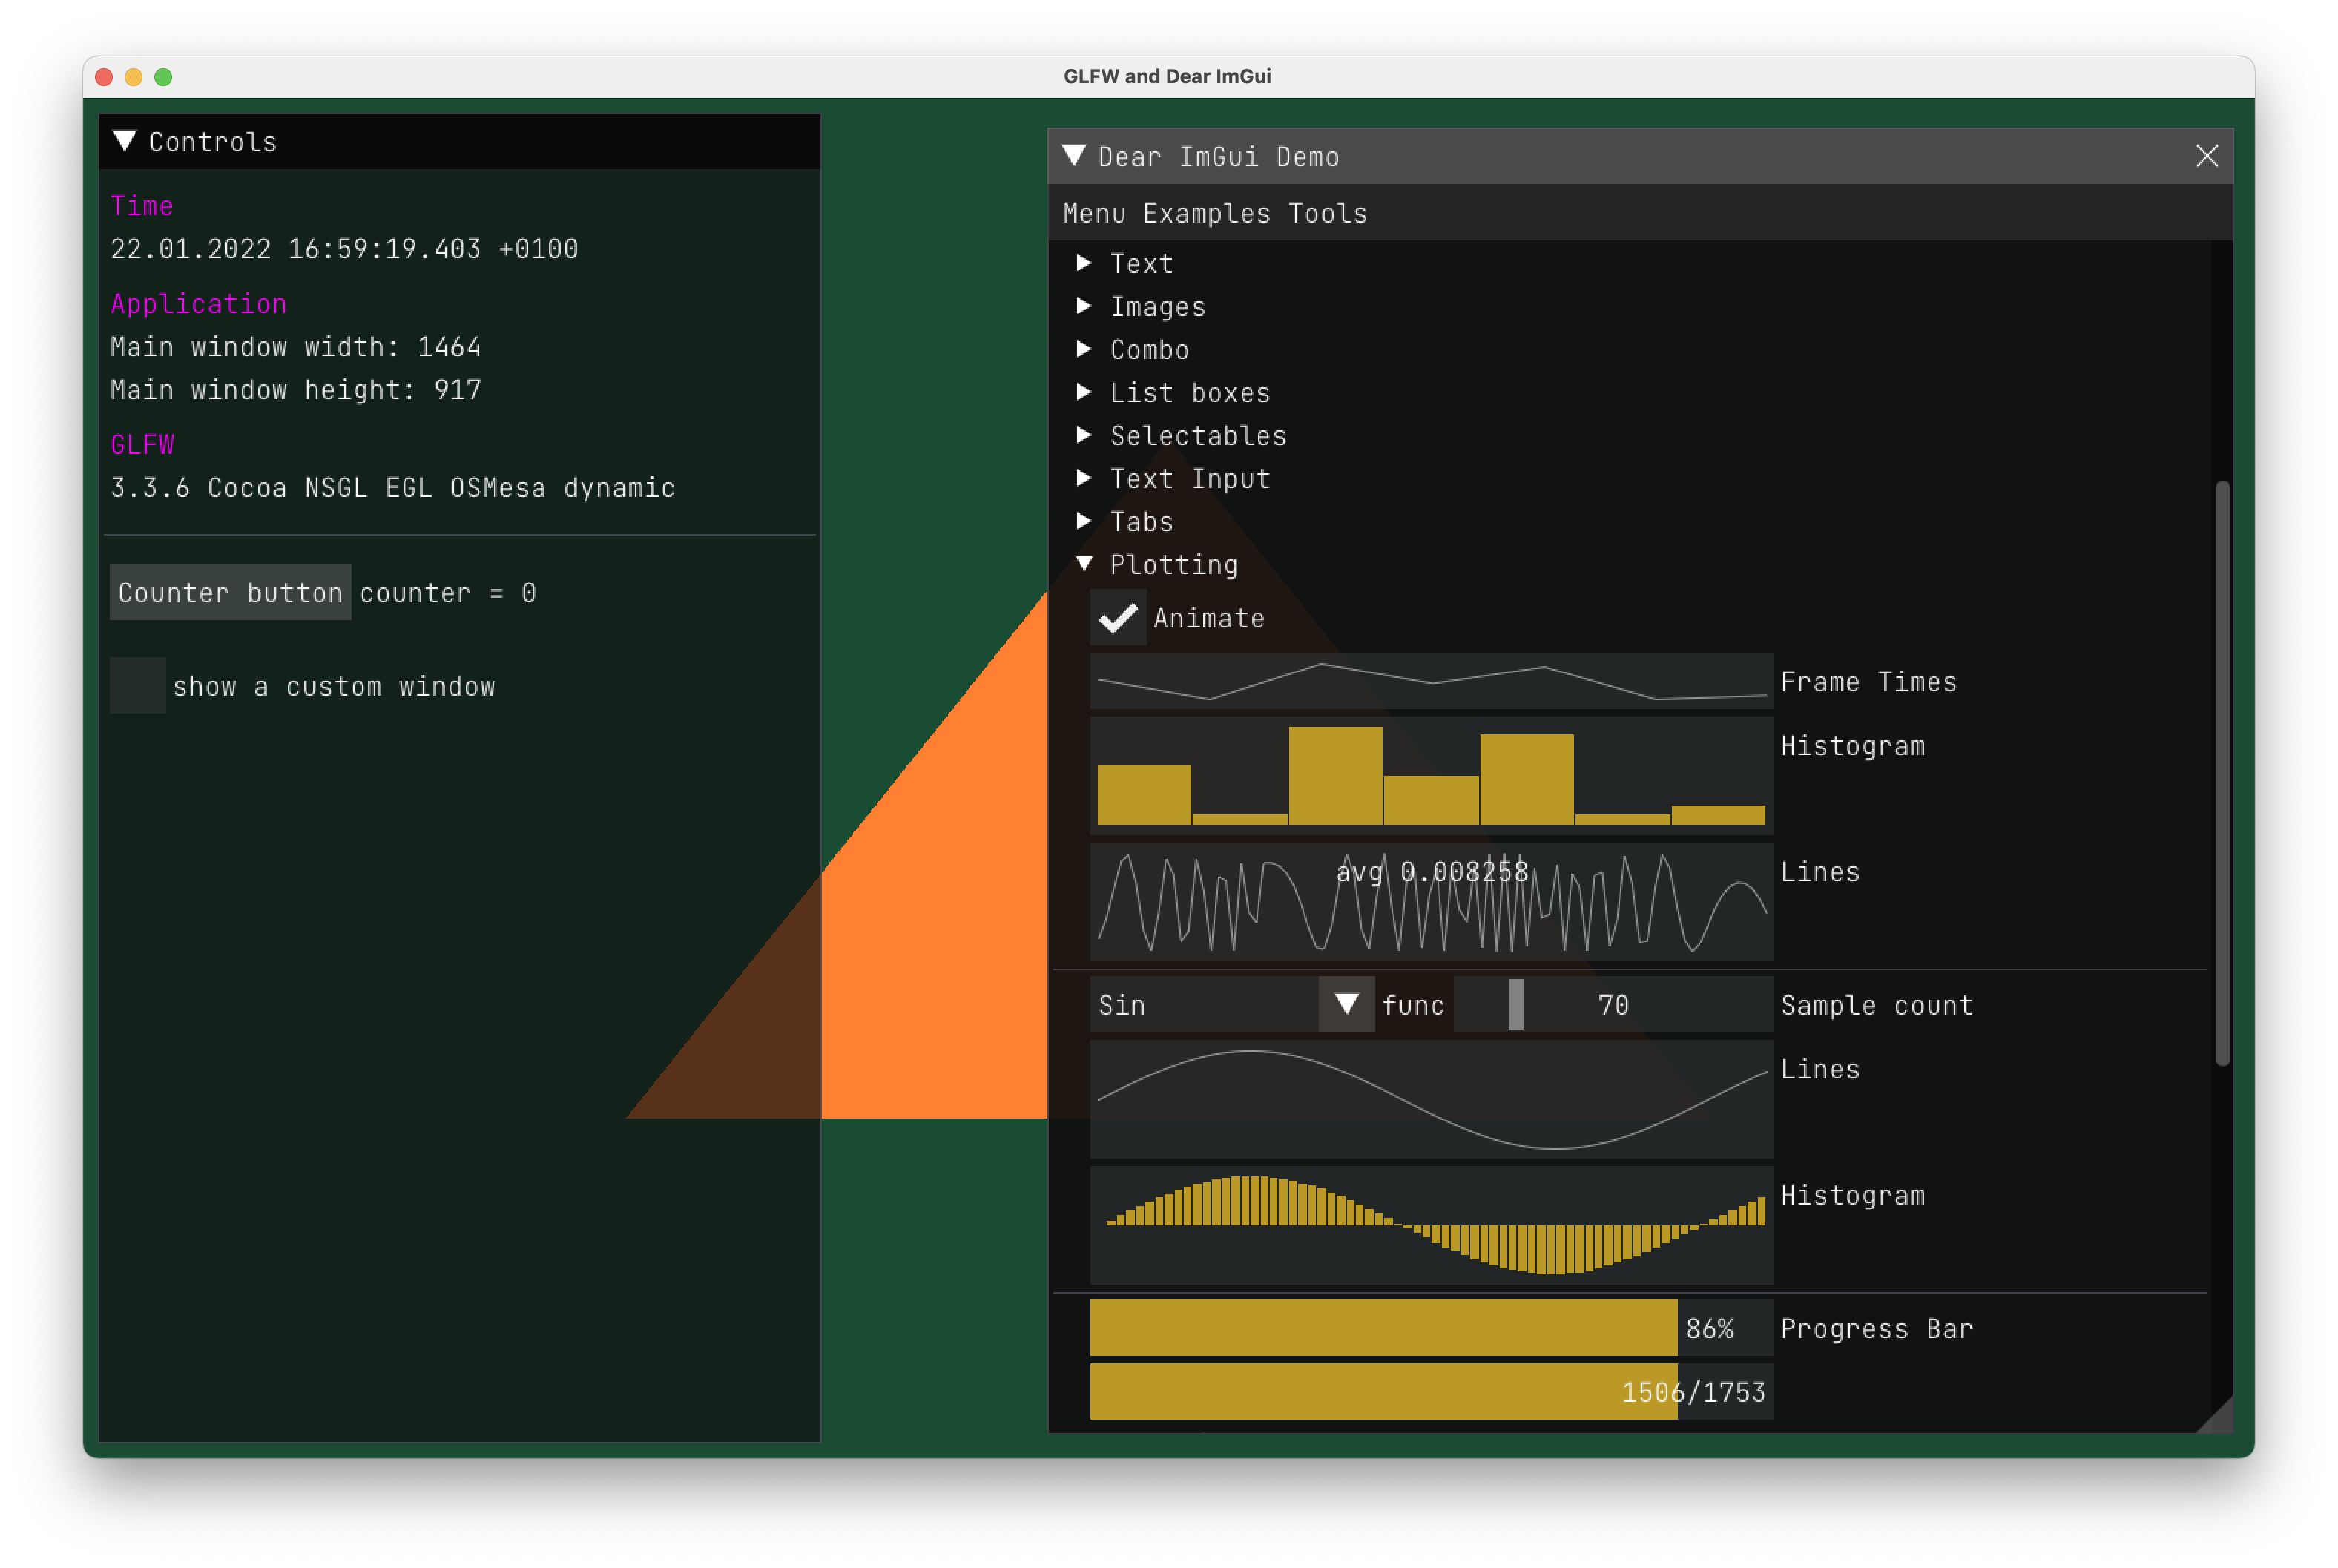Open the Sin func combo dropdown arrow
The height and width of the screenshot is (1568, 2338).
pos(1346,1004)
